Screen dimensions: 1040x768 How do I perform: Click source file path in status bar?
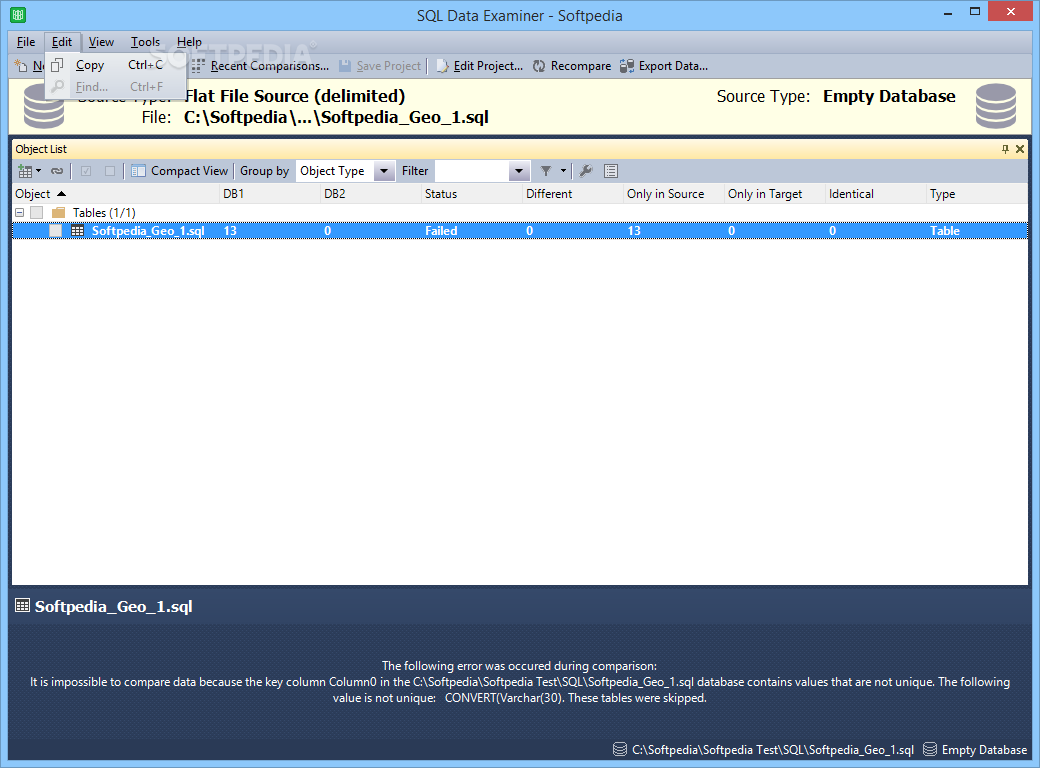[x=773, y=749]
